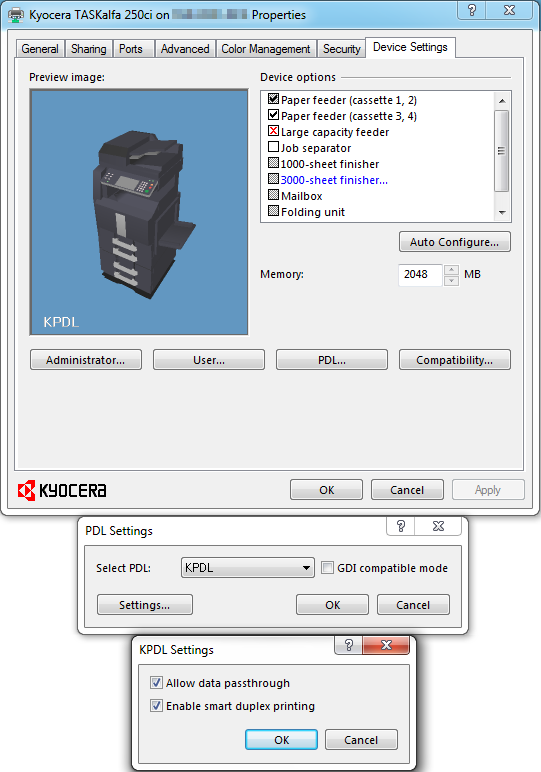
Task: Switch to the Color Management tab
Action: 266,49
